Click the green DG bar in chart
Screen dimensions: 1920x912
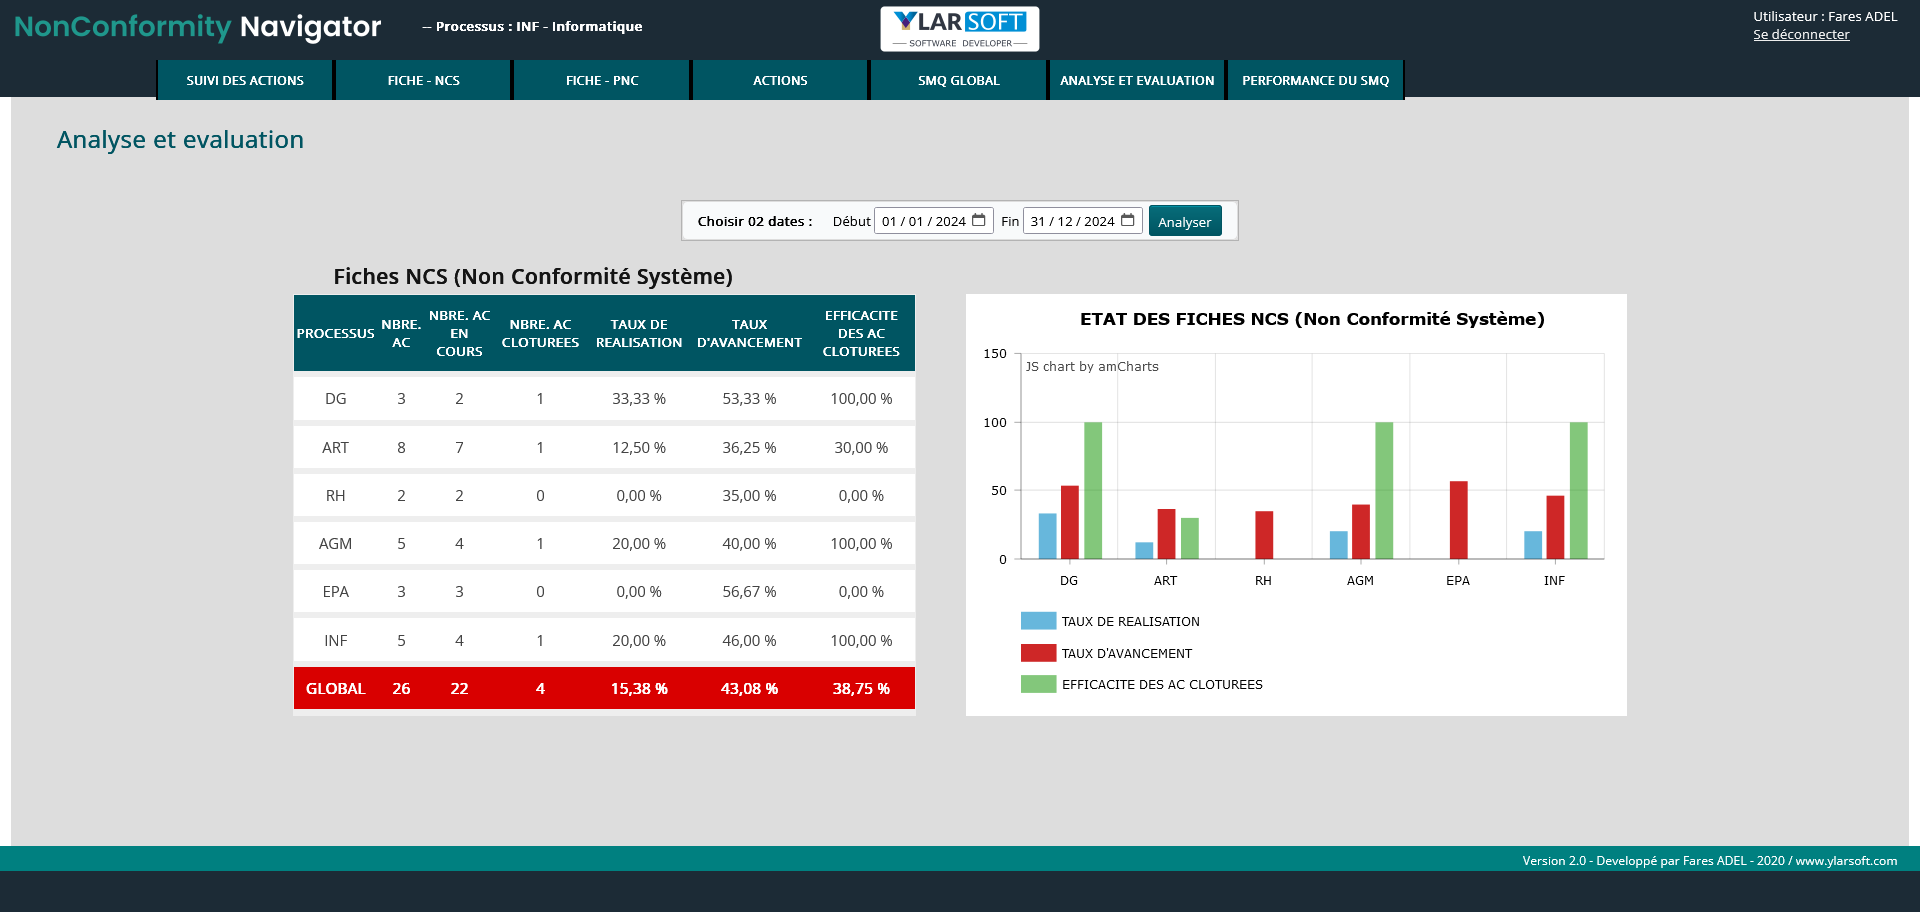tap(1093, 490)
